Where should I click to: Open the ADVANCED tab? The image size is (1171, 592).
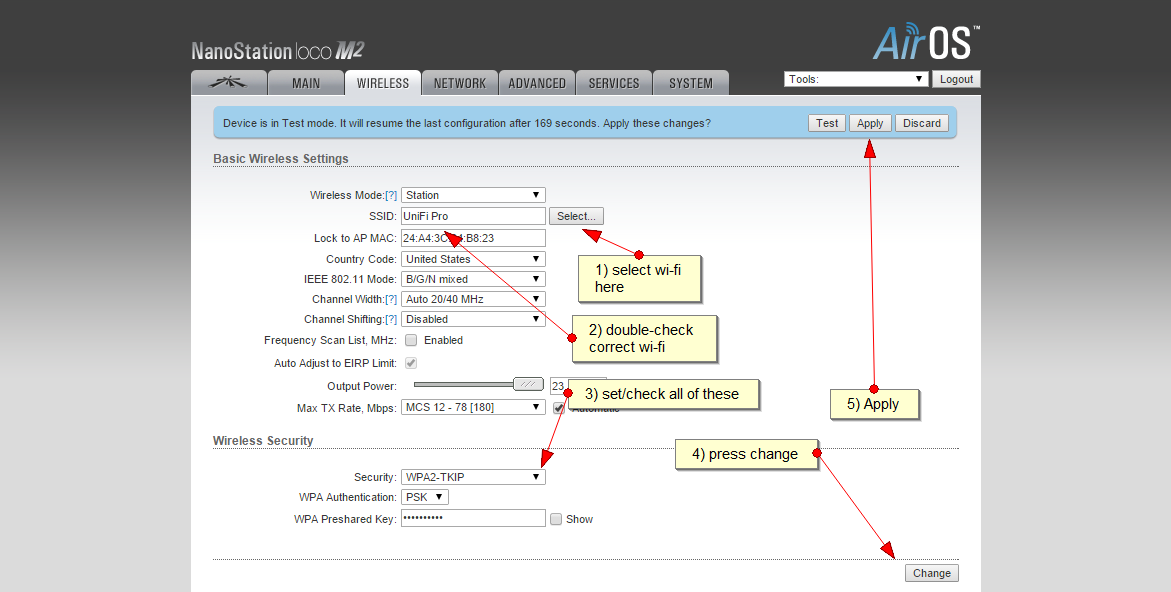tap(537, 83)
